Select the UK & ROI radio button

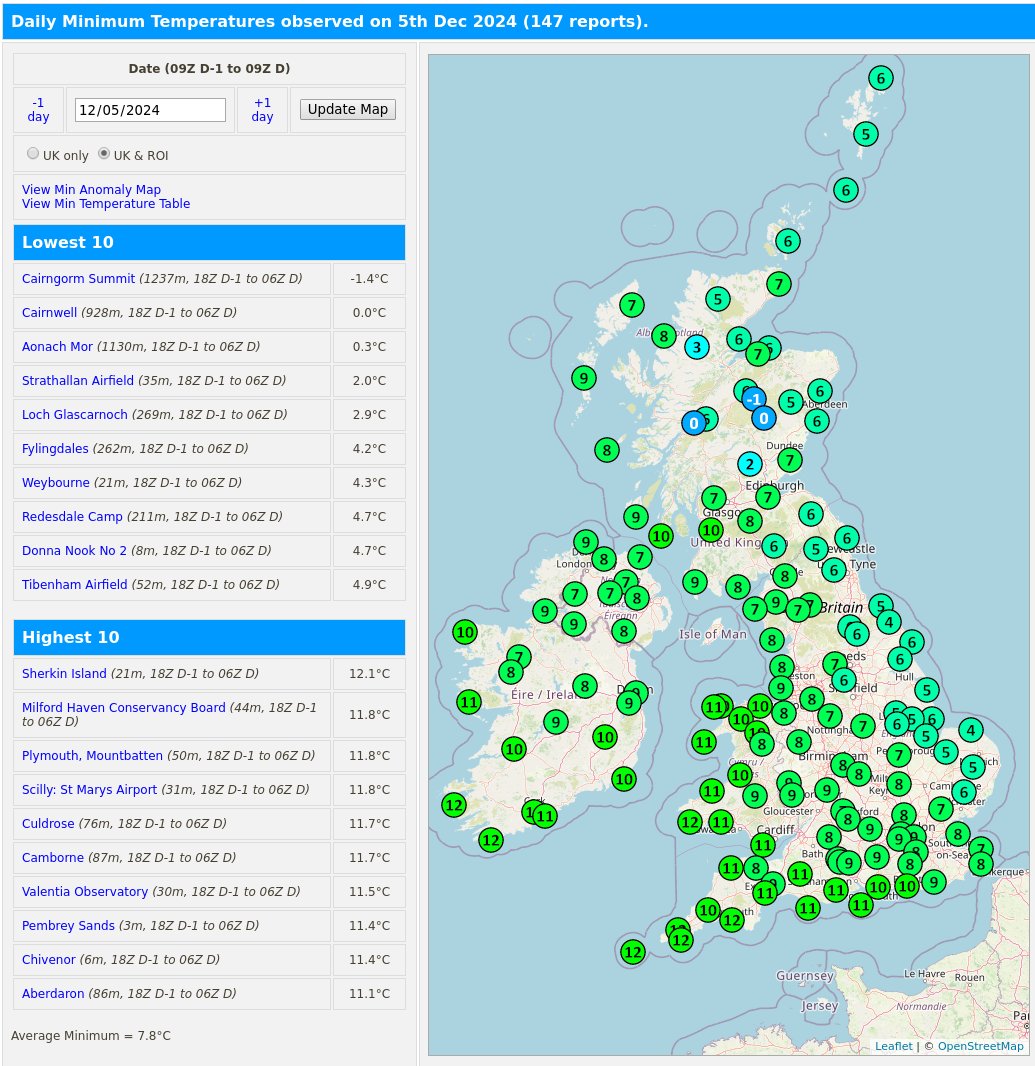point(104,154)
